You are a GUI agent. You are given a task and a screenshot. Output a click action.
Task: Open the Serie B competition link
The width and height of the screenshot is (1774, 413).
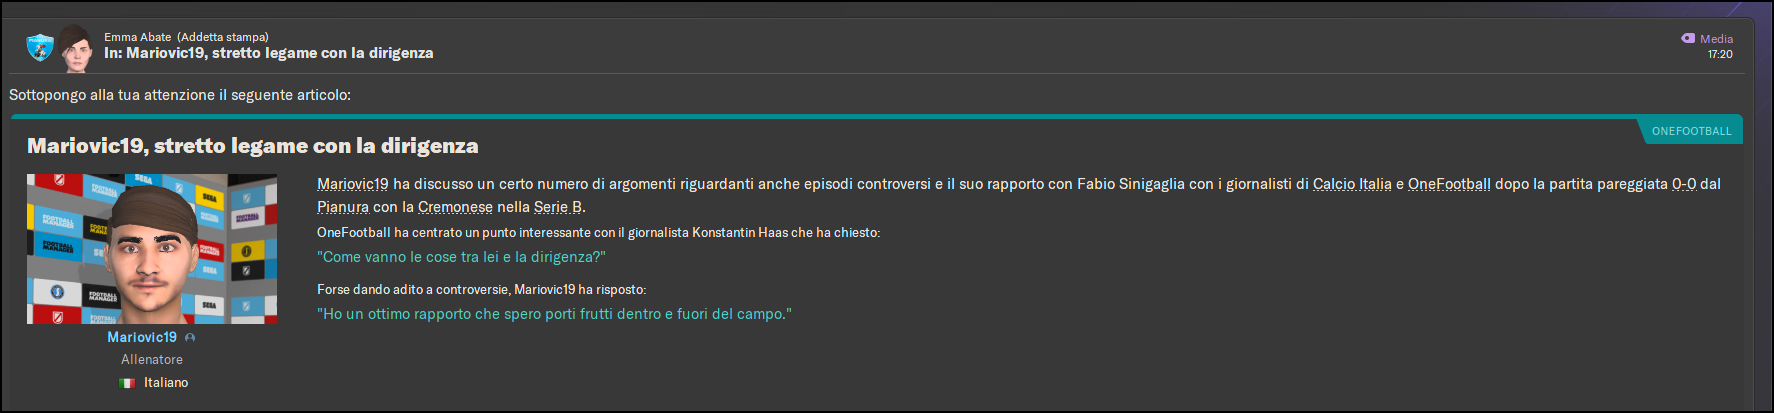click(x=558, y=207)
